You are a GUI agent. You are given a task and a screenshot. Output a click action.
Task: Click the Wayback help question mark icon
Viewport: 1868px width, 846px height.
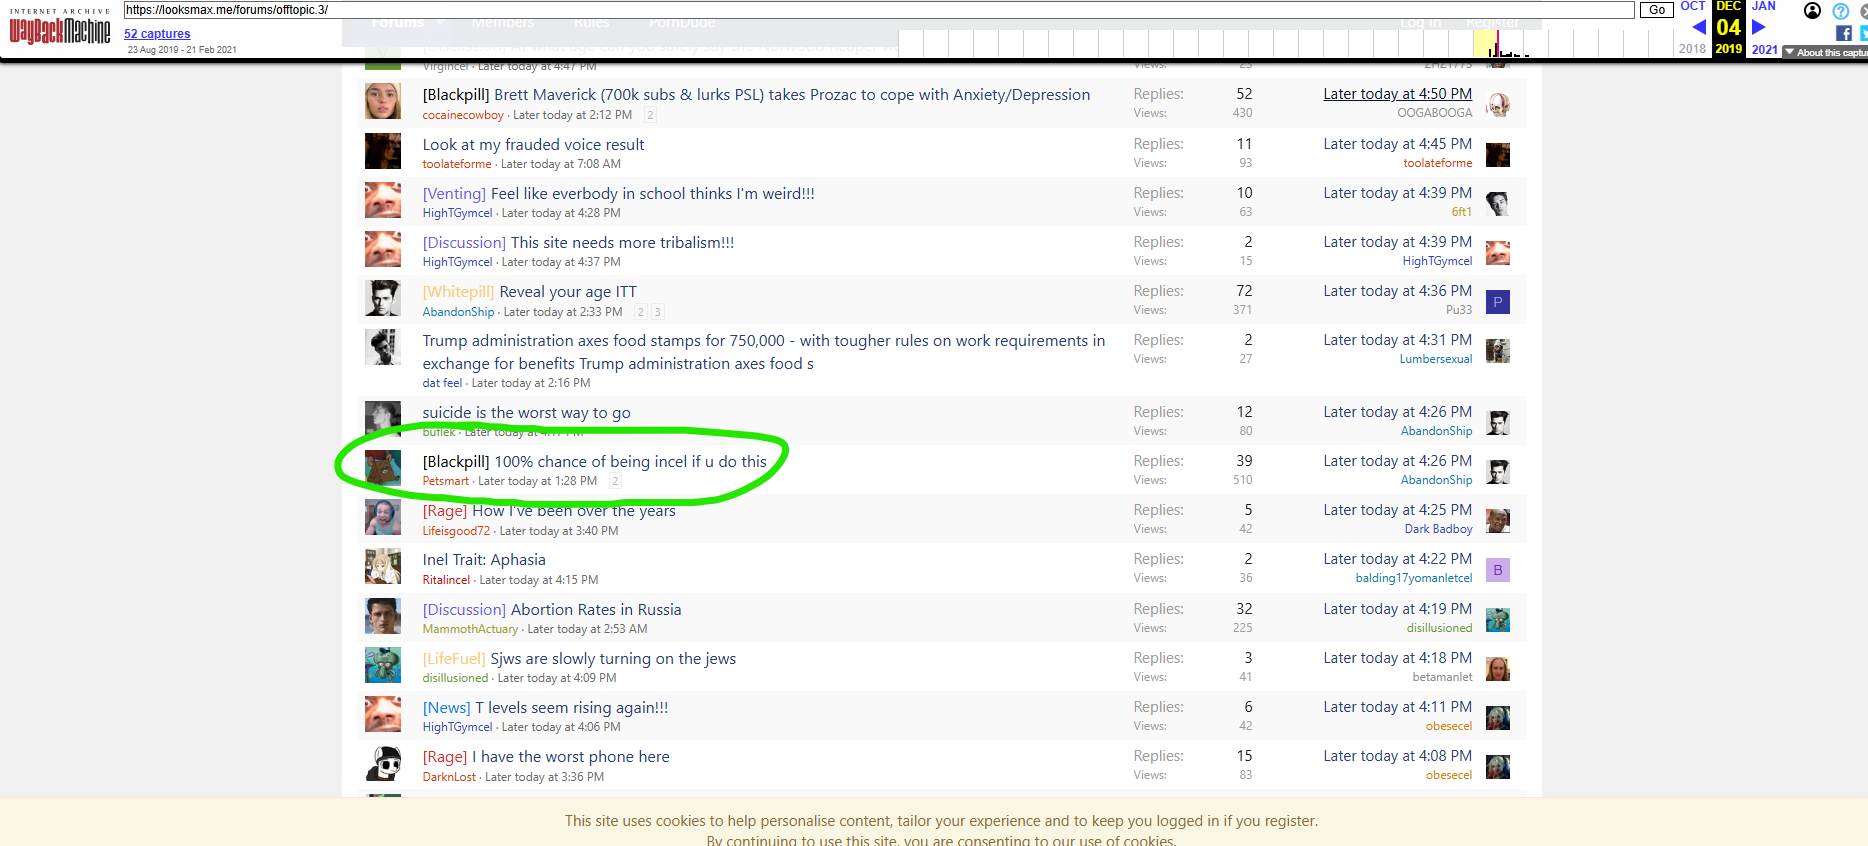(x=1840, y=11)
